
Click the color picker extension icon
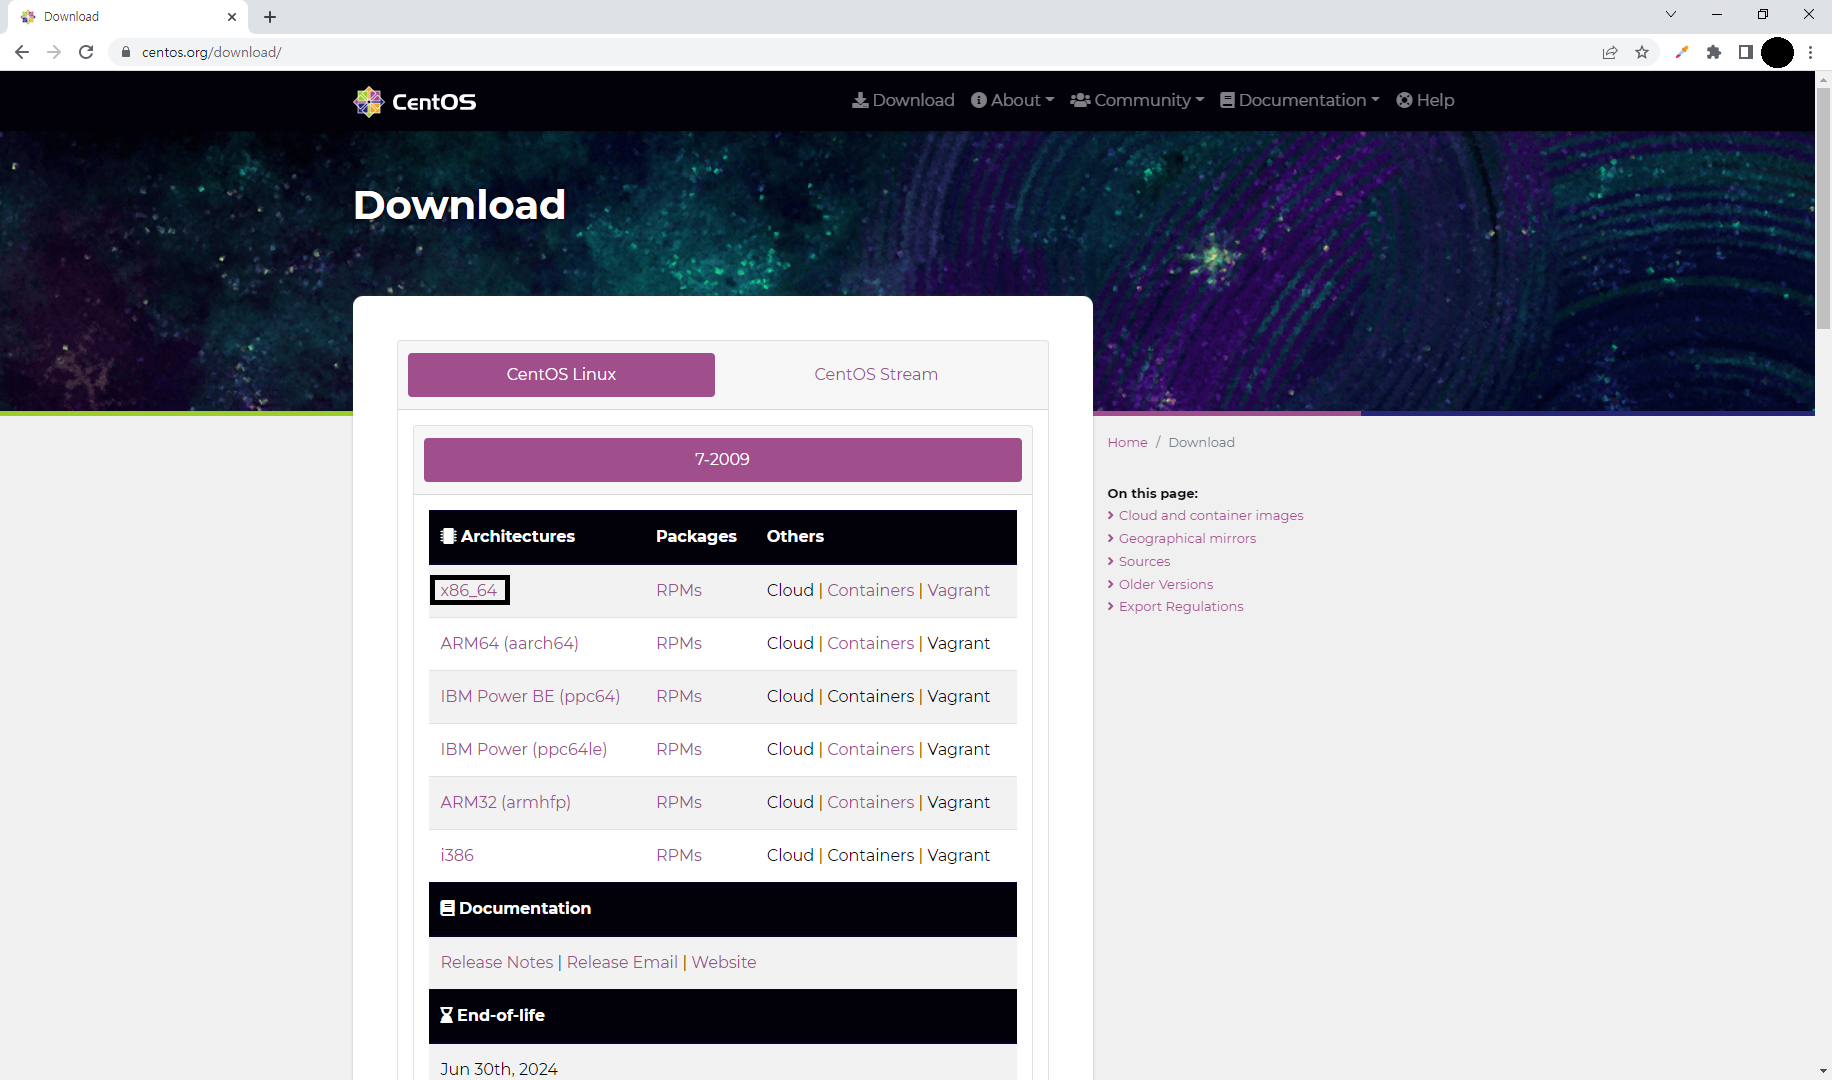pyautogui.click(x=1682, y=52)
